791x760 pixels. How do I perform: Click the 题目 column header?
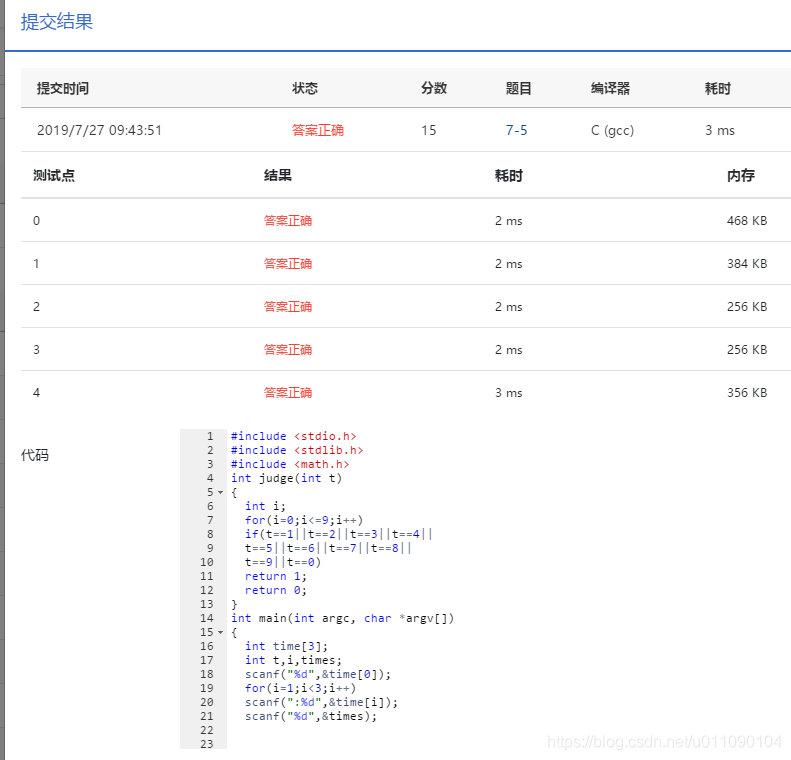tap(519, 88)
